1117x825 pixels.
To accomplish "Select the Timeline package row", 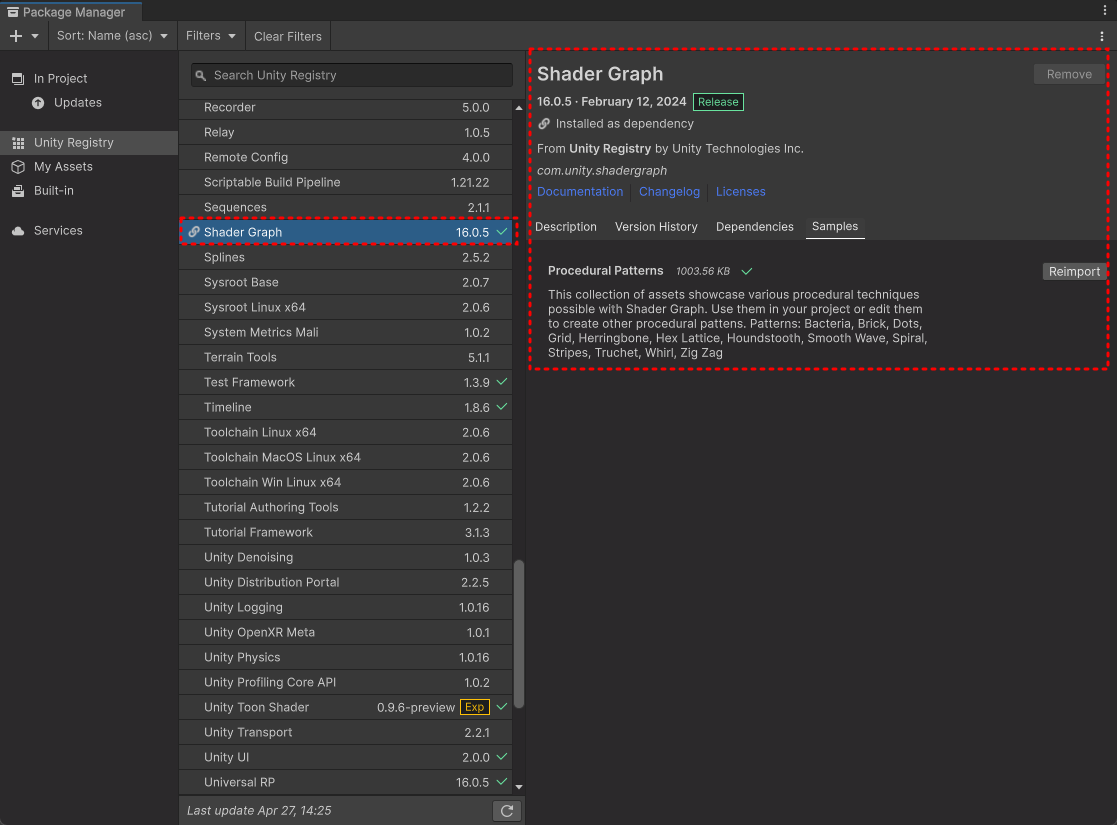I will tap(346, 408).
